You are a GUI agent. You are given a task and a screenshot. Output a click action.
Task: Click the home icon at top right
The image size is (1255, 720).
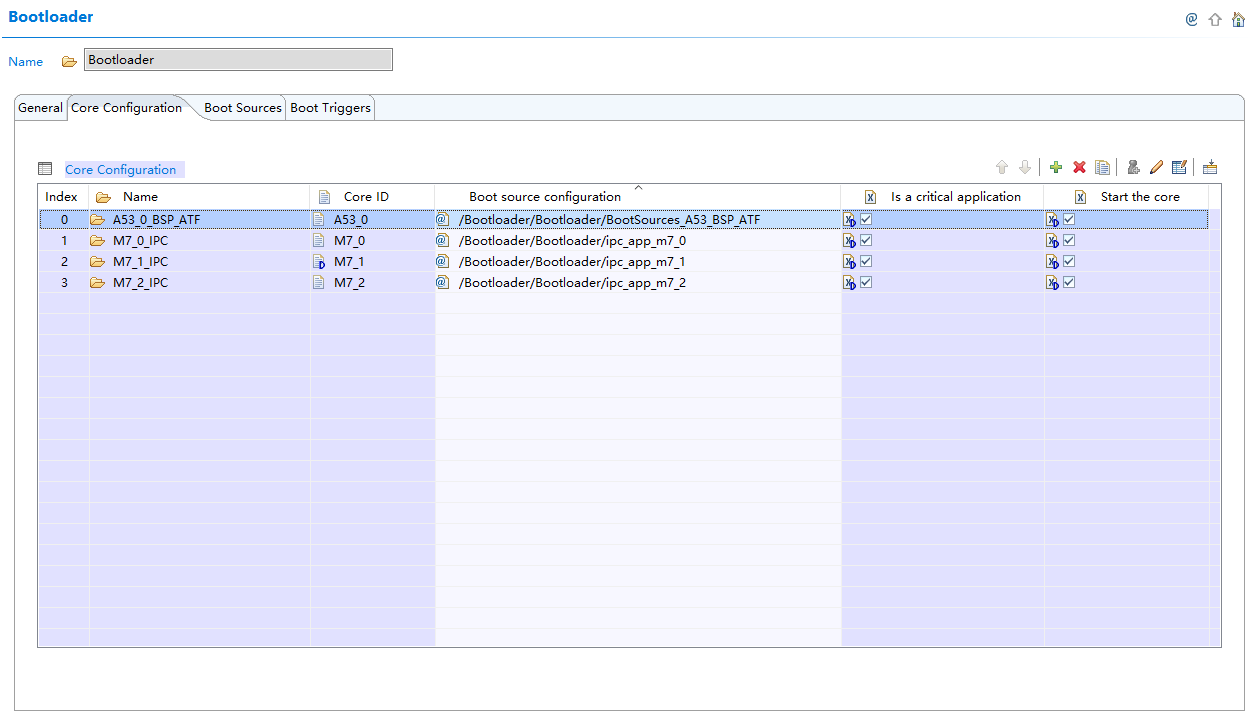[x=1238, y=19]
